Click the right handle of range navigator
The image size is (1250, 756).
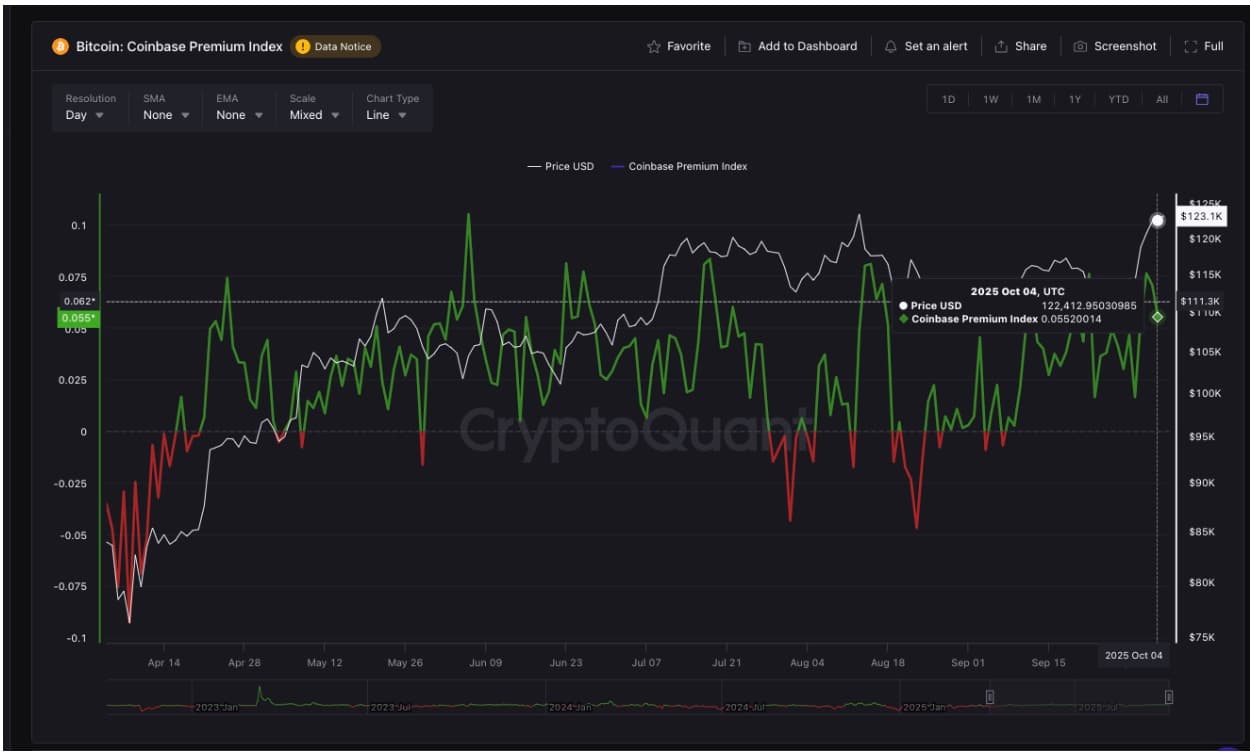(x=1168, y=697)
